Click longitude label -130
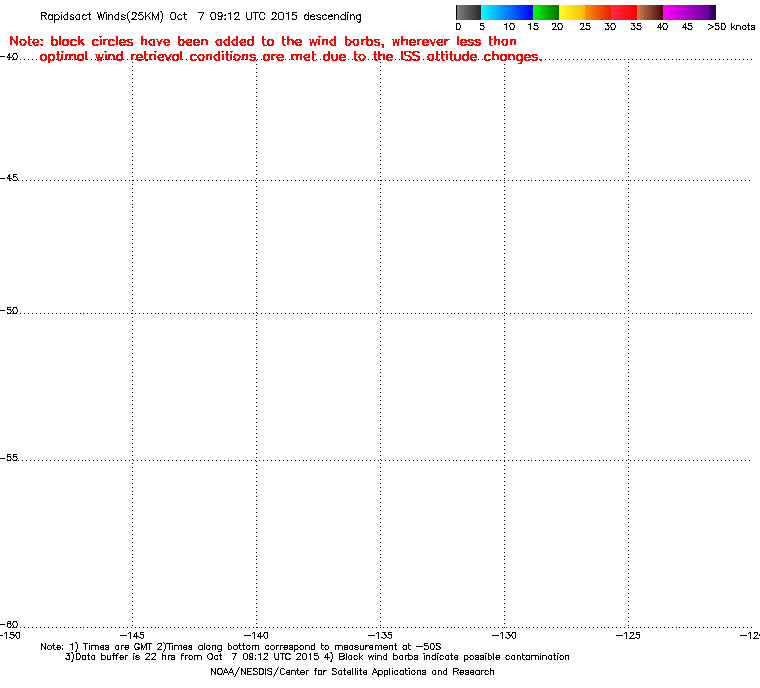This screenshot has height=688, width=760. pos(504,635)
